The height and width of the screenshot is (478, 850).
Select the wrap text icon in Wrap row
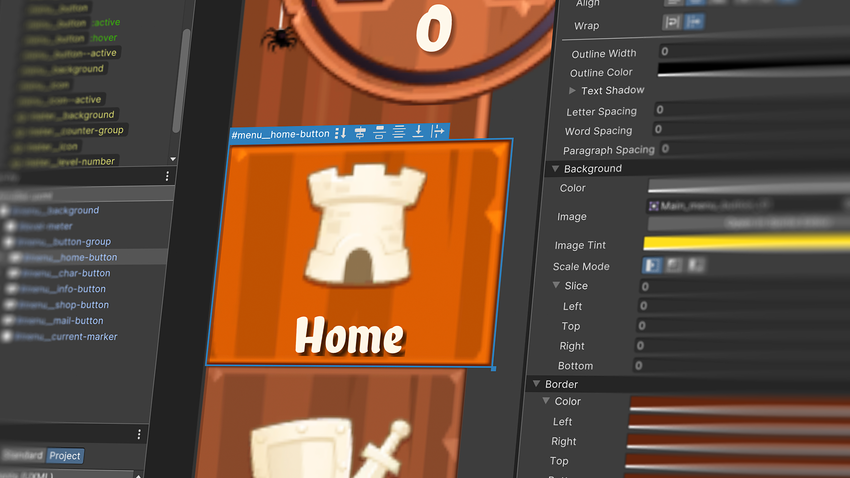click(672, 22)
